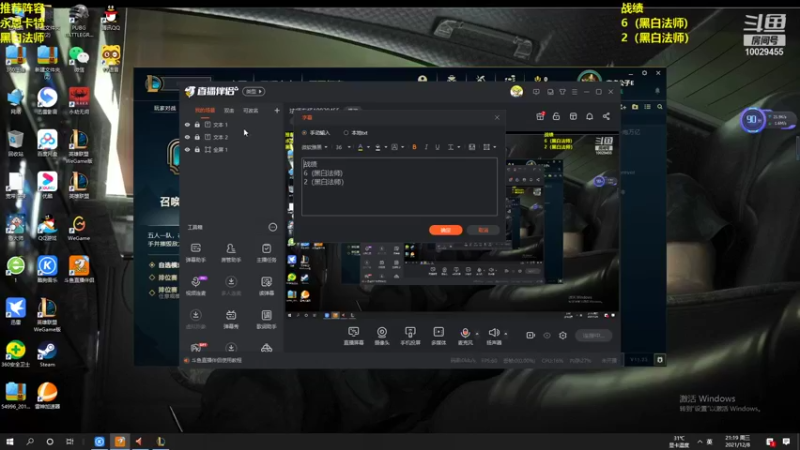Click the open padlock icon
This screenshot has height=450, width=800.
coord(556,116)
